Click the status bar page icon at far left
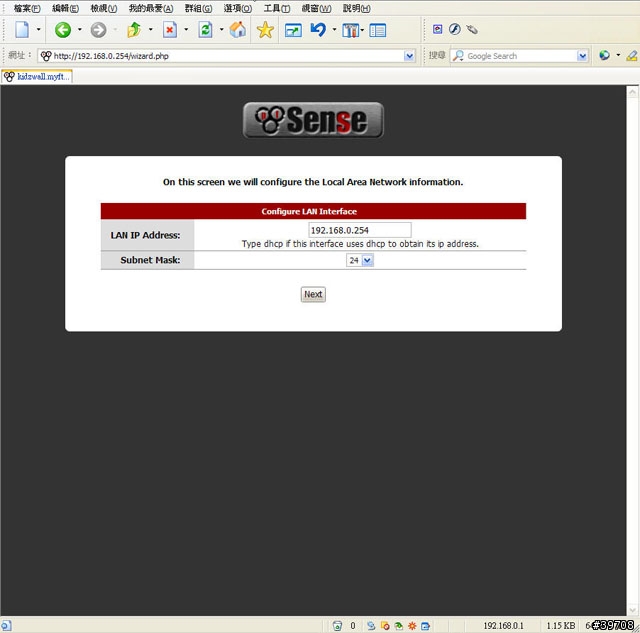640x633 pixels. [6, 626]
